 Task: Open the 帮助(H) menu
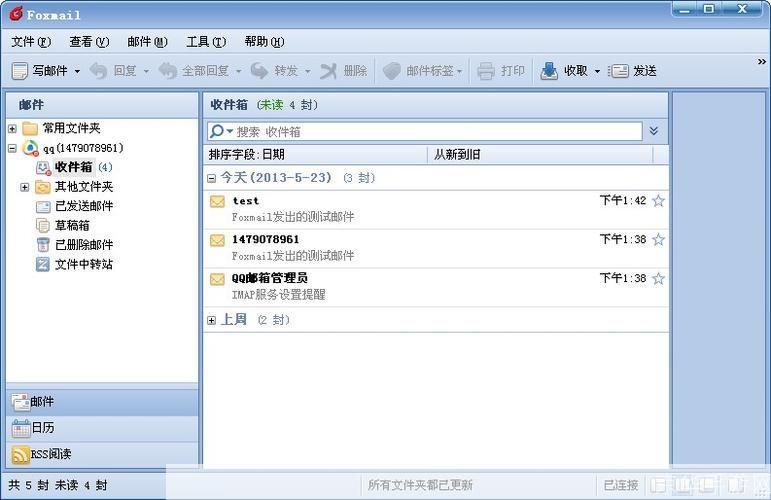265,42
